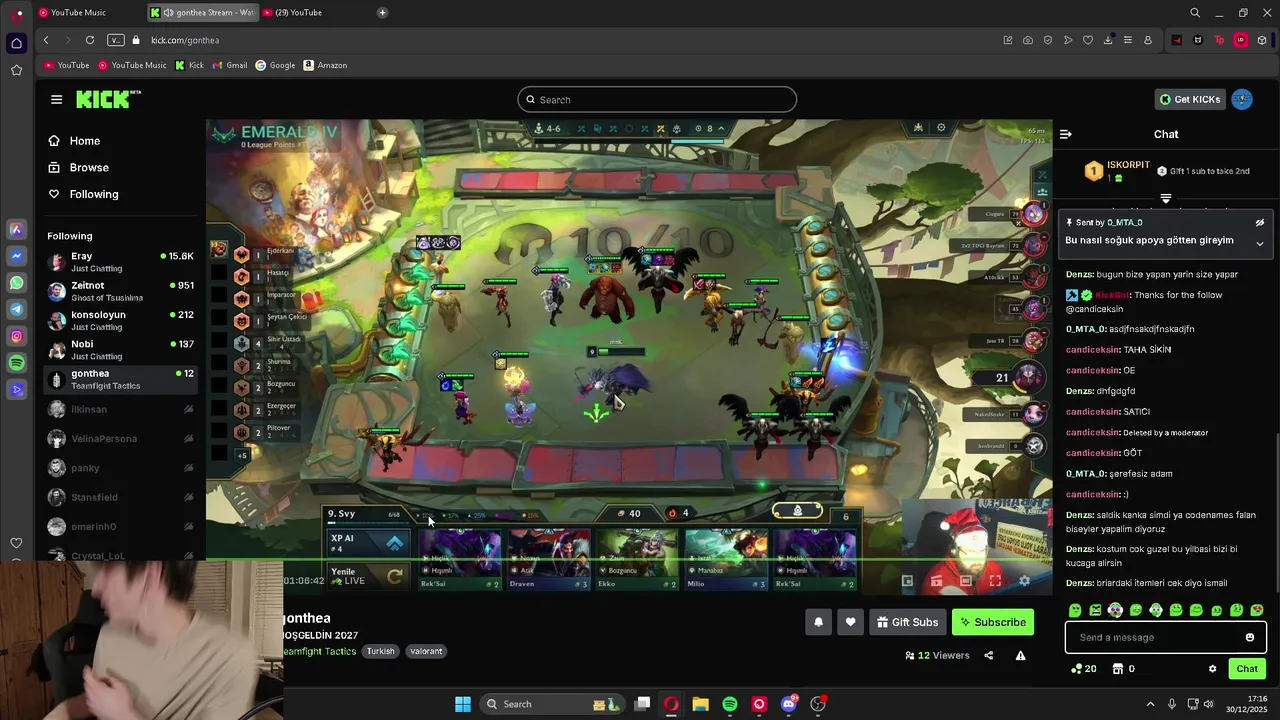The image size is (1280, 720).
Task: Click the green Subscribe button
Action: click(993, 622)
